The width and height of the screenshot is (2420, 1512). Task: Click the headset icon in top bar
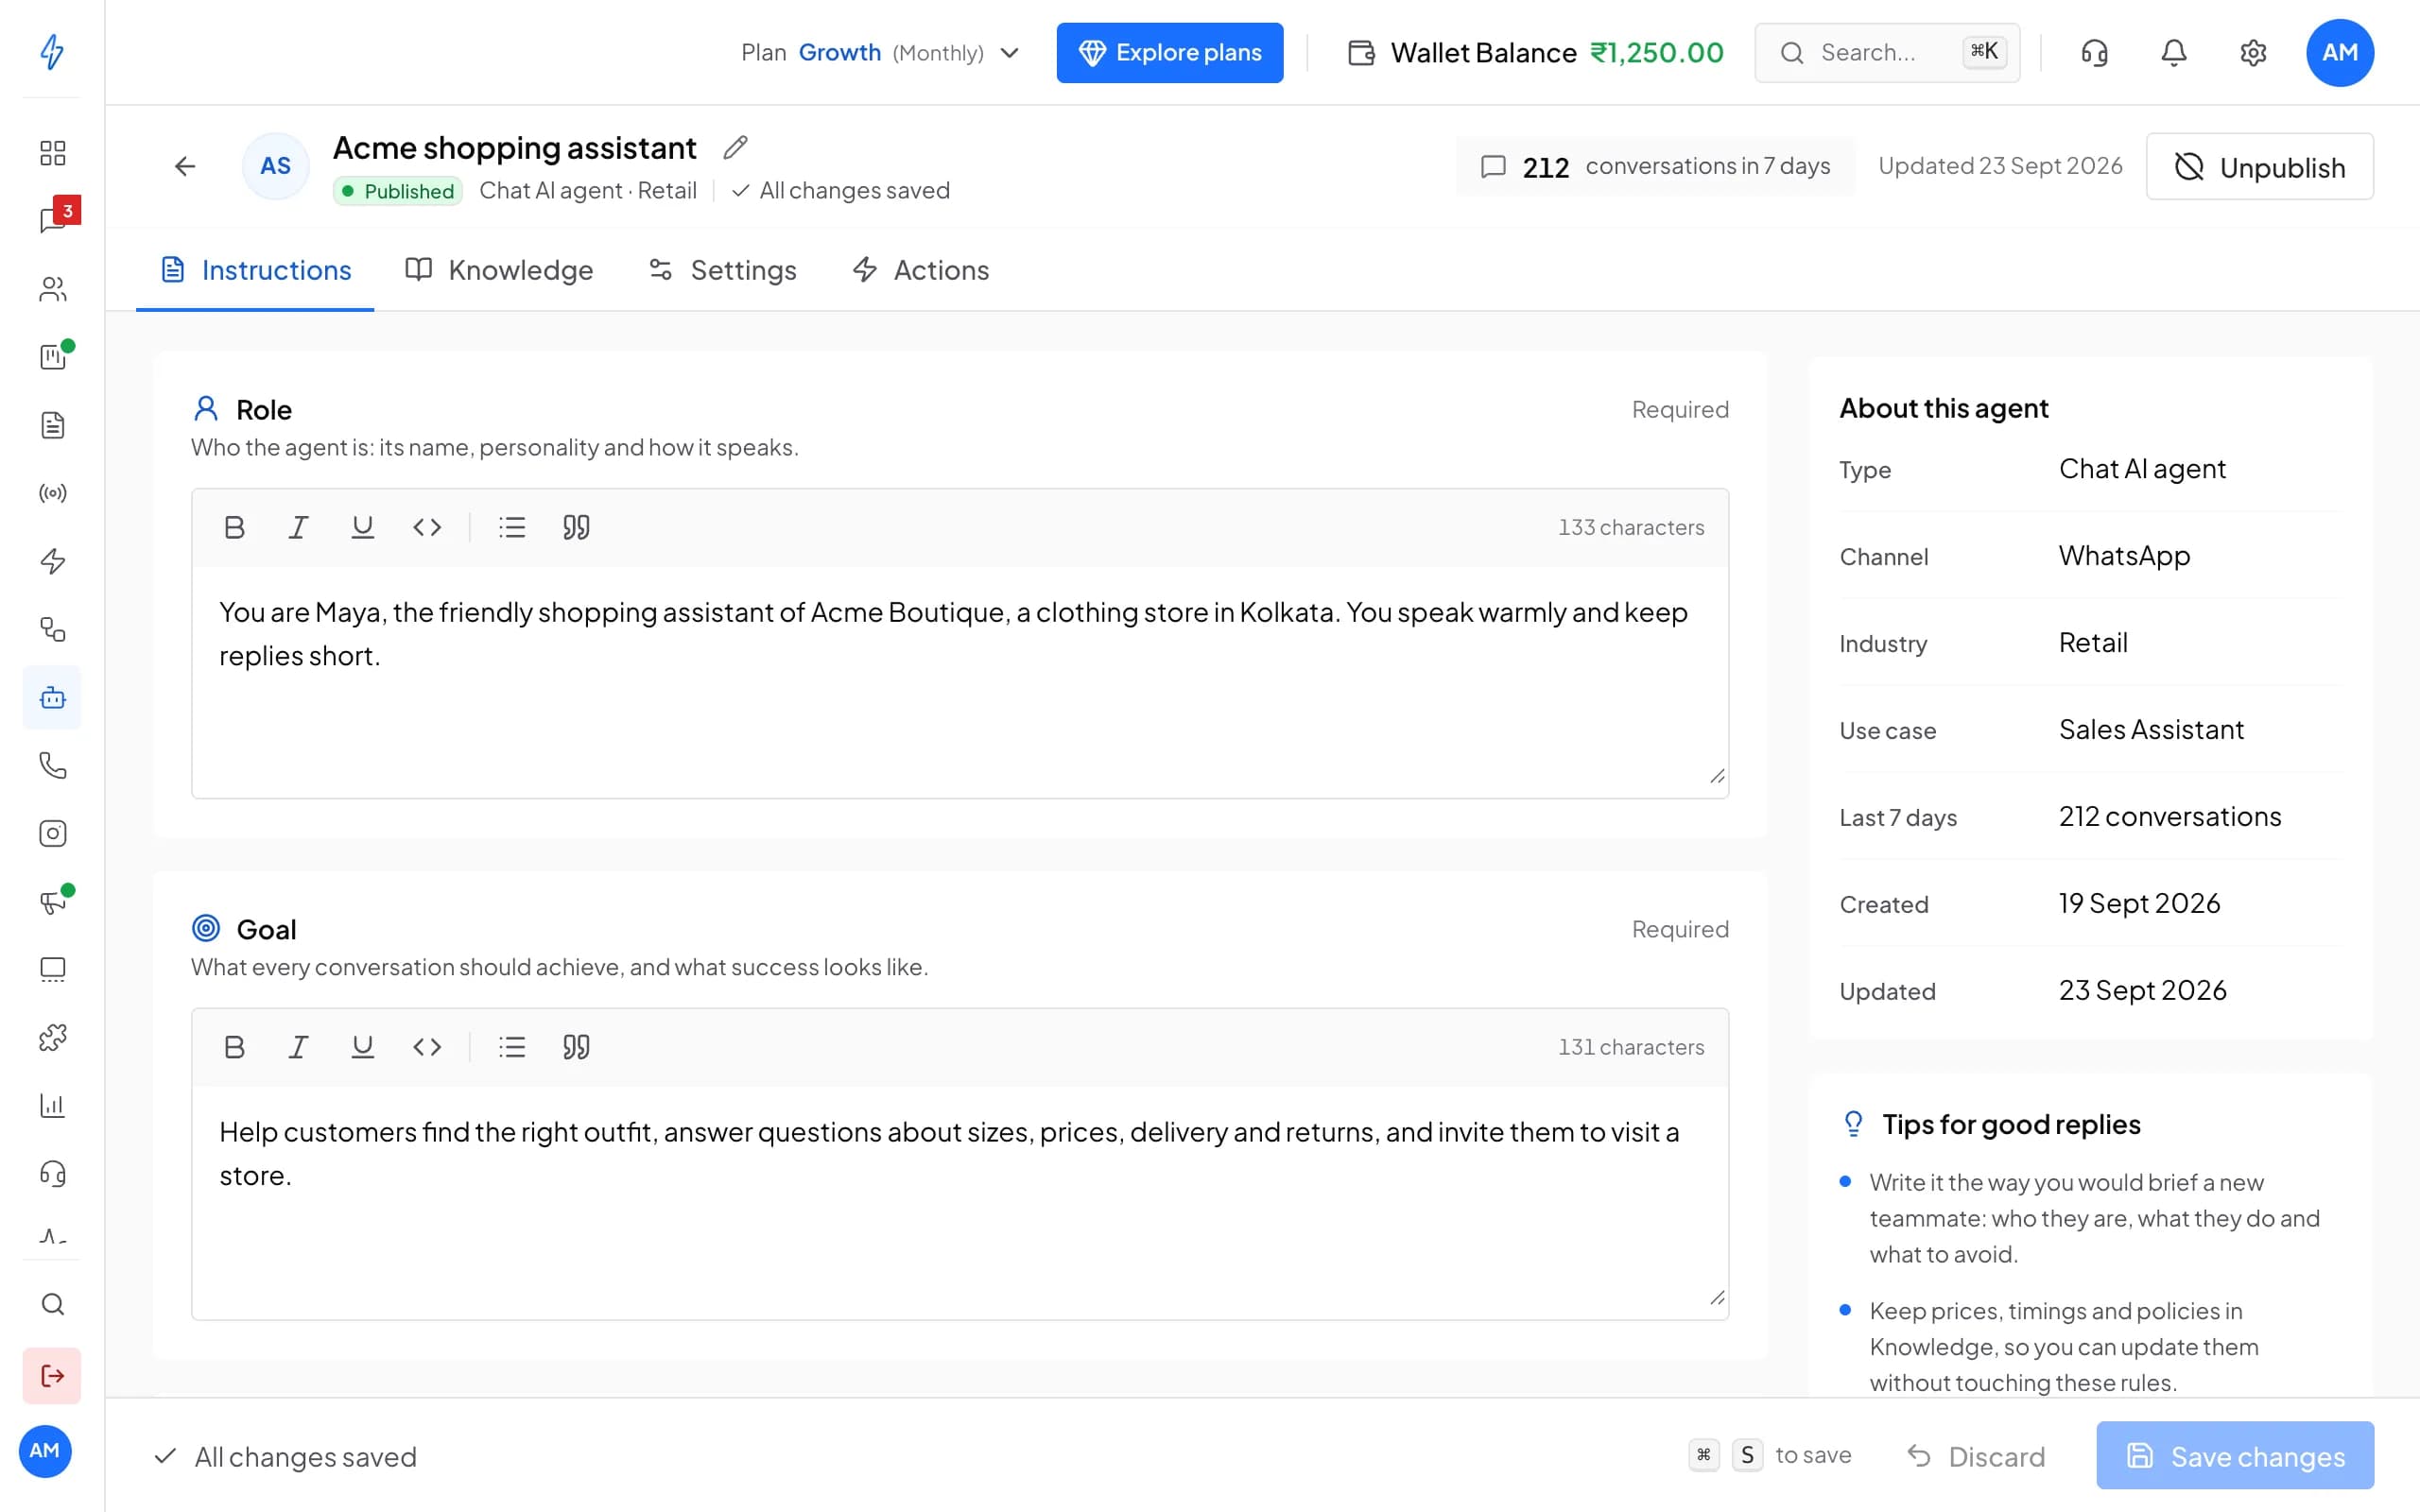tap(2094, 52)
